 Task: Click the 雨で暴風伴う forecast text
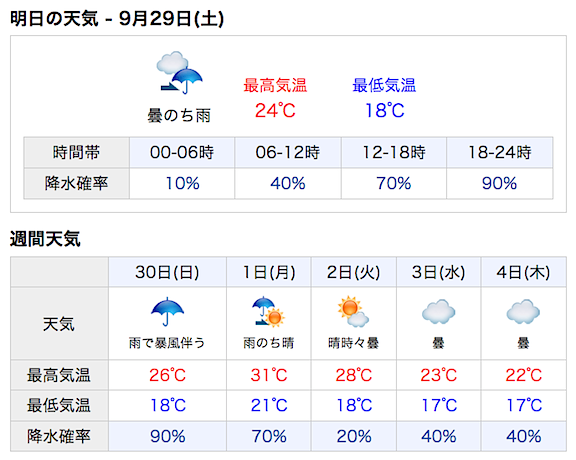tap(167, 343)
